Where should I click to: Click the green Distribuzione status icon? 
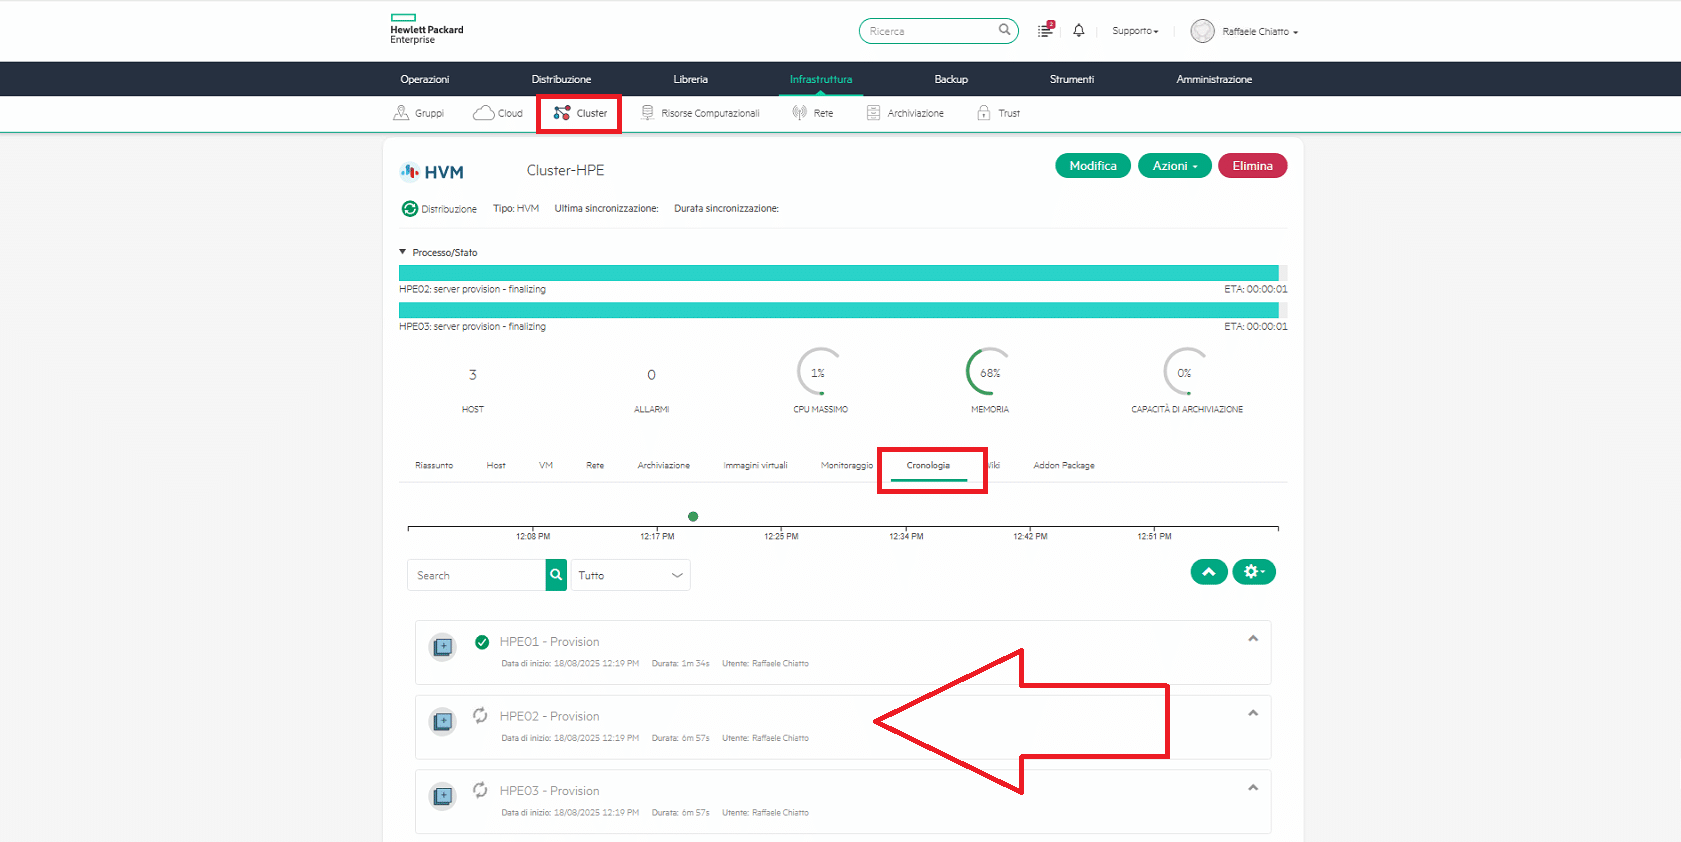[409, 209]
